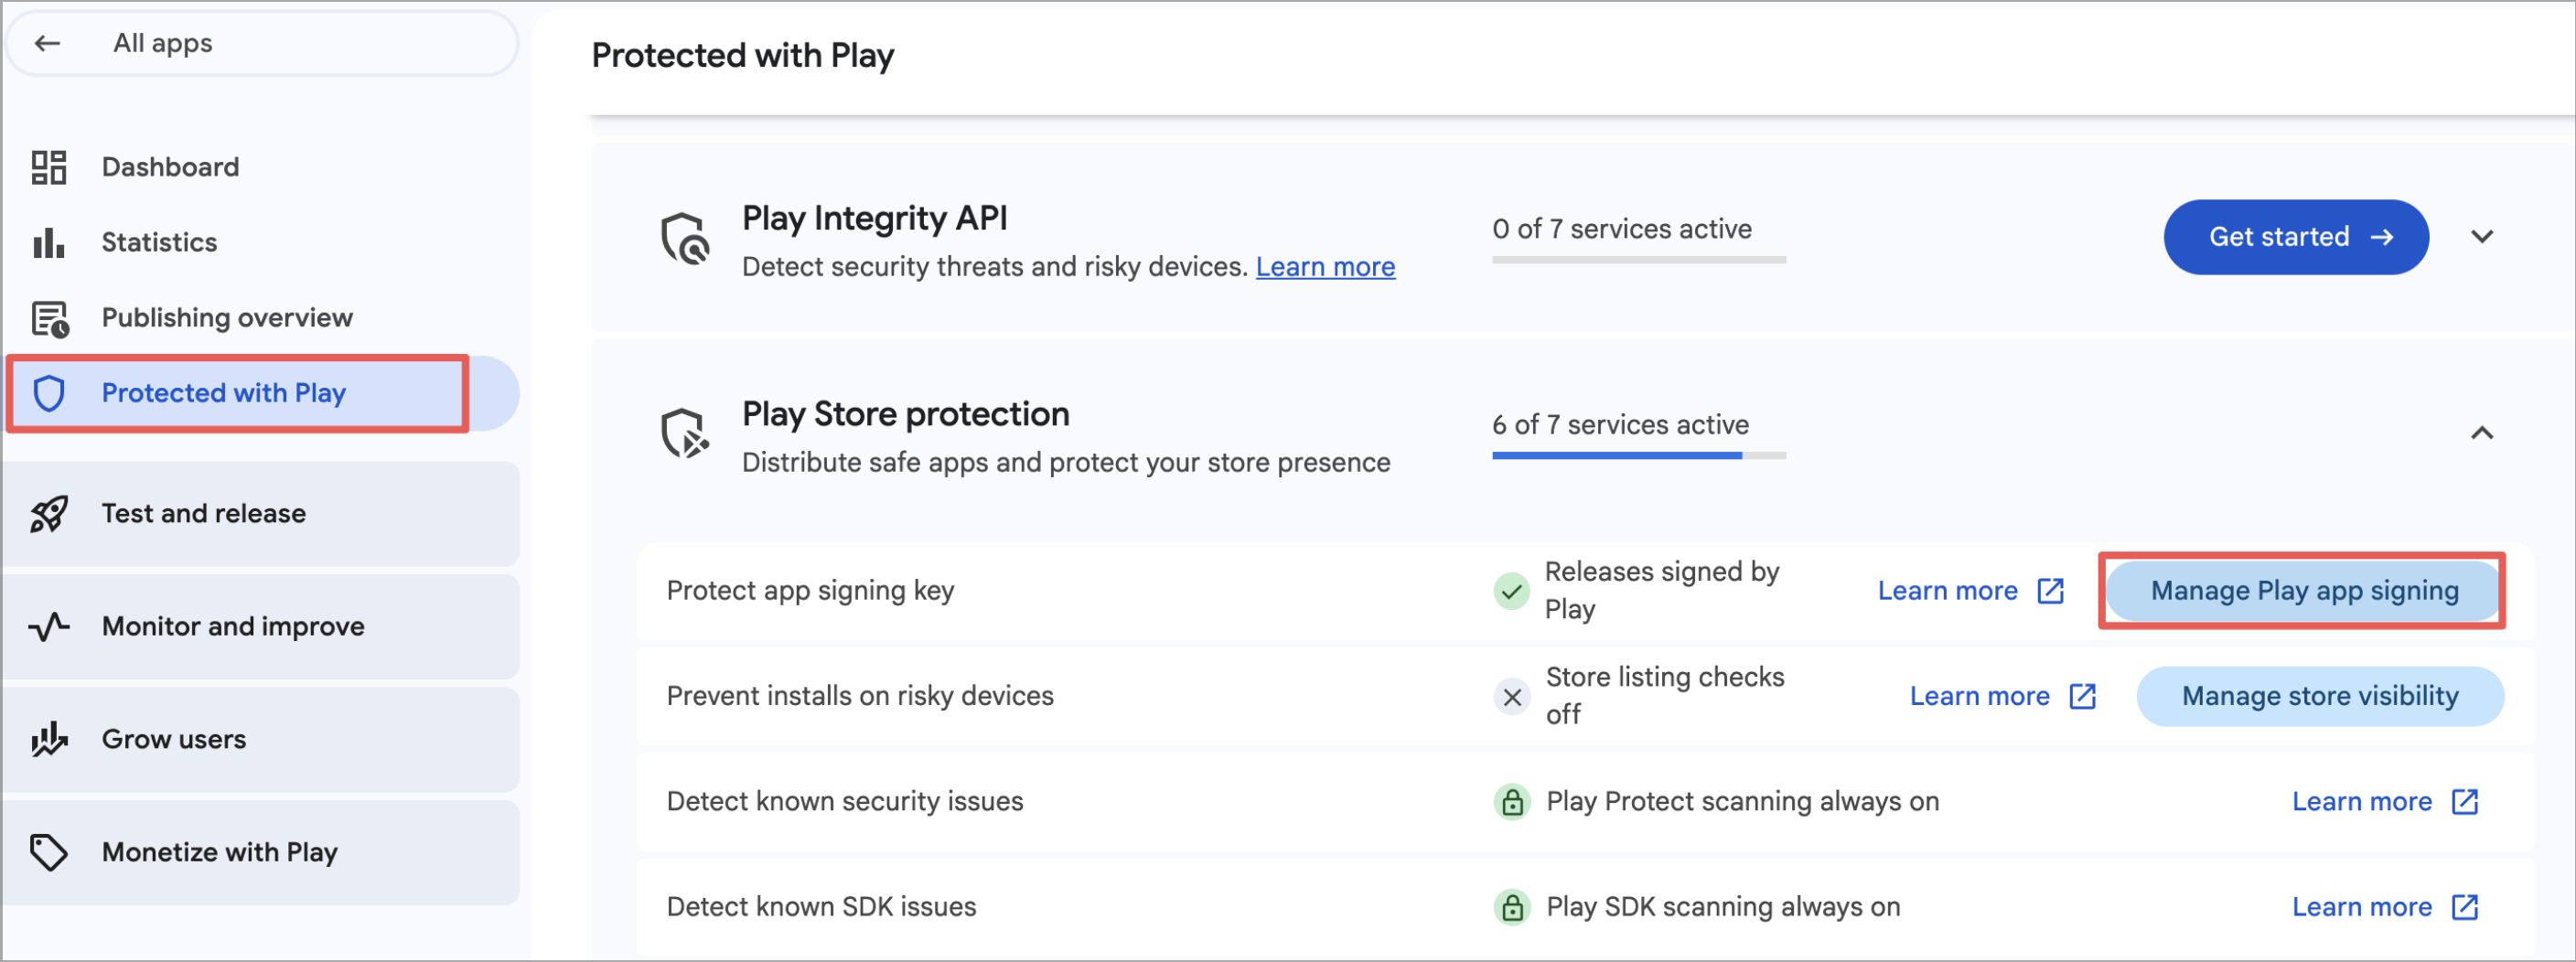The width and height of the screenshot is (2576, 962).
Task: Click the Test and release rocket icon
Action: 48,514
